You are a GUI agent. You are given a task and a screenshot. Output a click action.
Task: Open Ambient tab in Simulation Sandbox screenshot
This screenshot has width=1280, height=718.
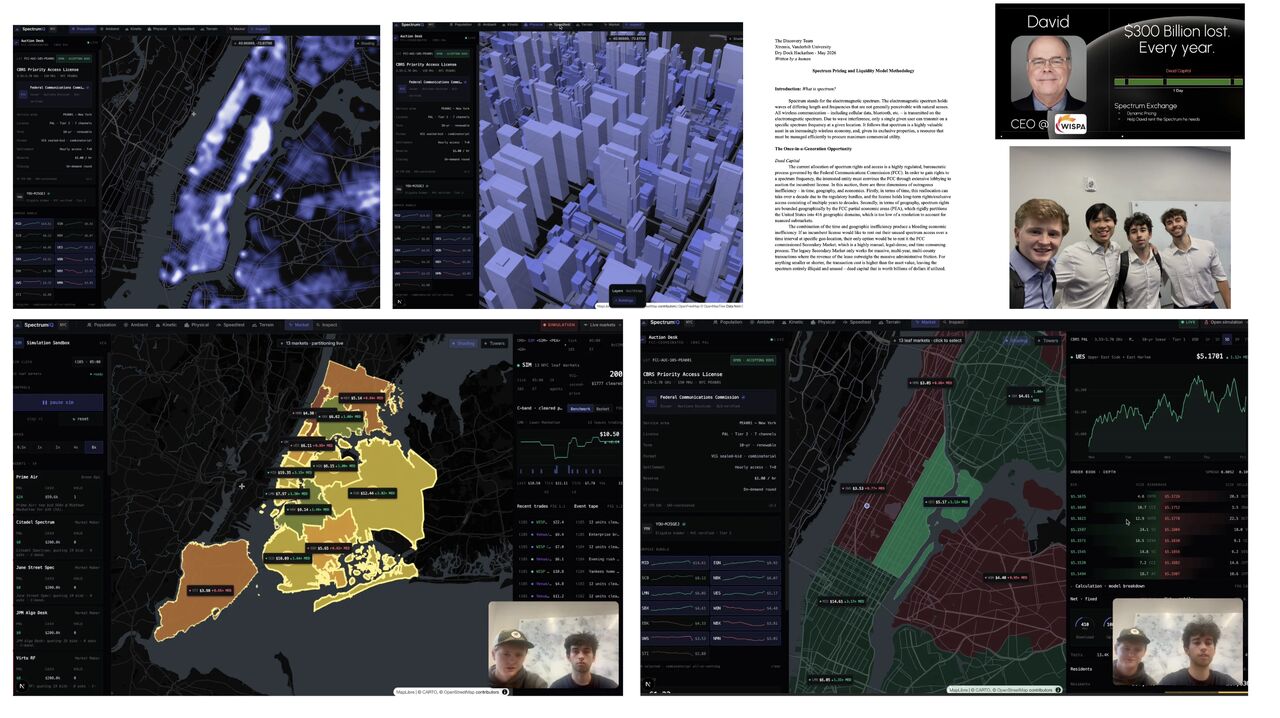pyautogui.click(x=136, y=325)
